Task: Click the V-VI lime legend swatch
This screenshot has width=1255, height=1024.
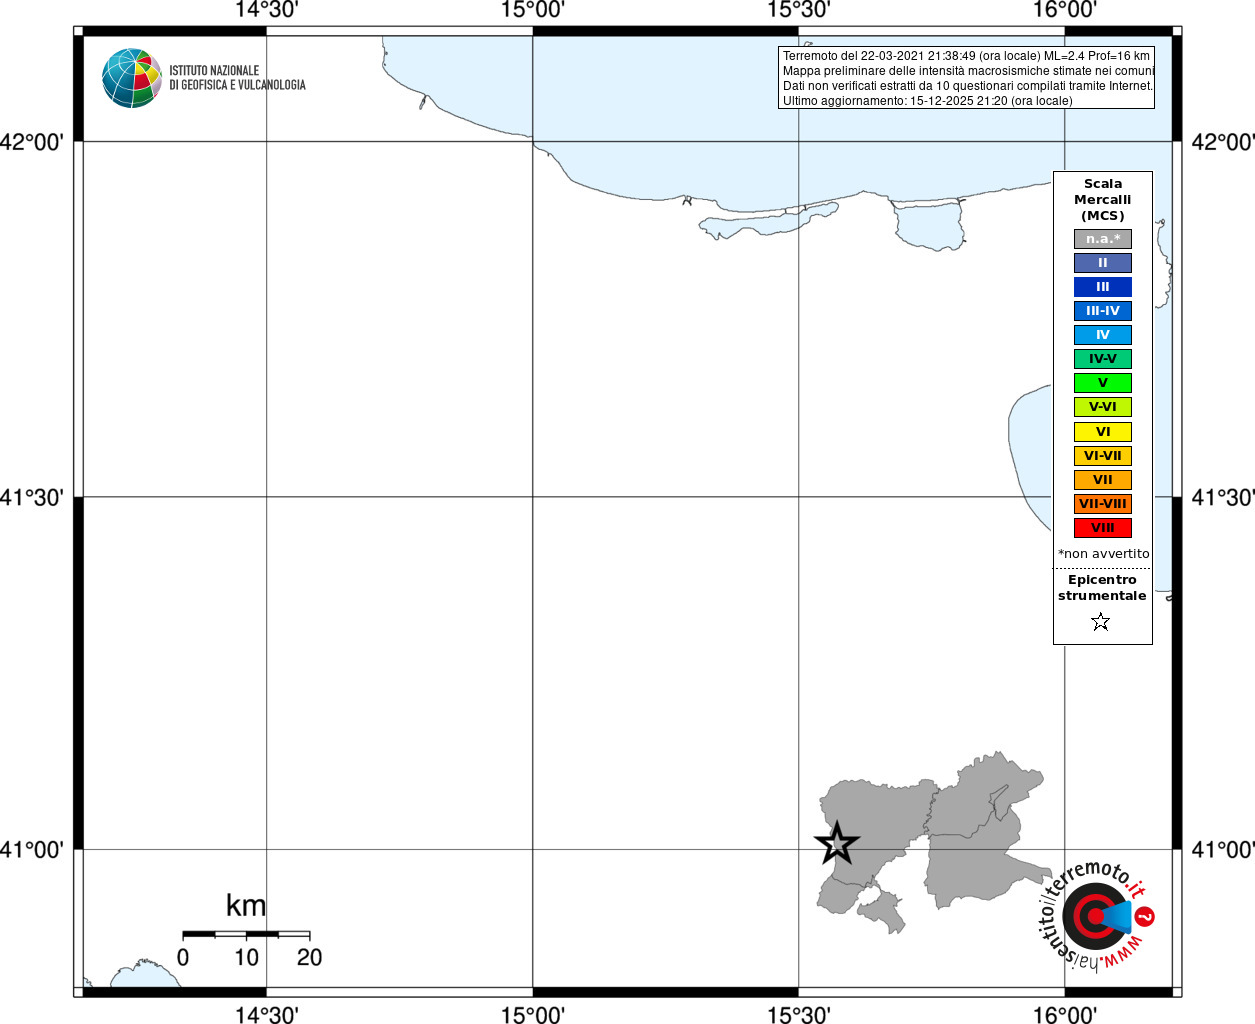Action: (1103, 407)
